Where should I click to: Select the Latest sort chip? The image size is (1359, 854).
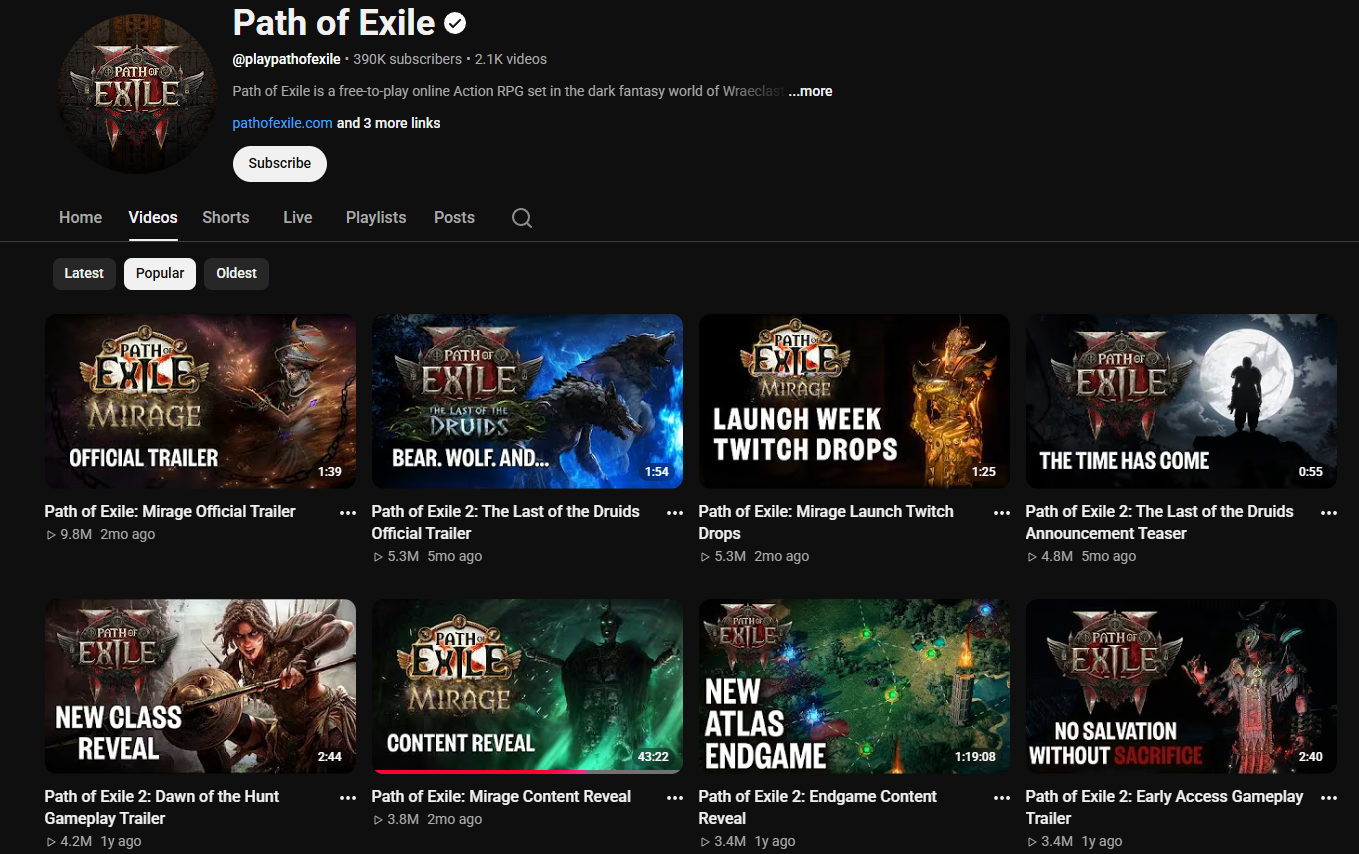pyautogui.click(x=84, y=273)
